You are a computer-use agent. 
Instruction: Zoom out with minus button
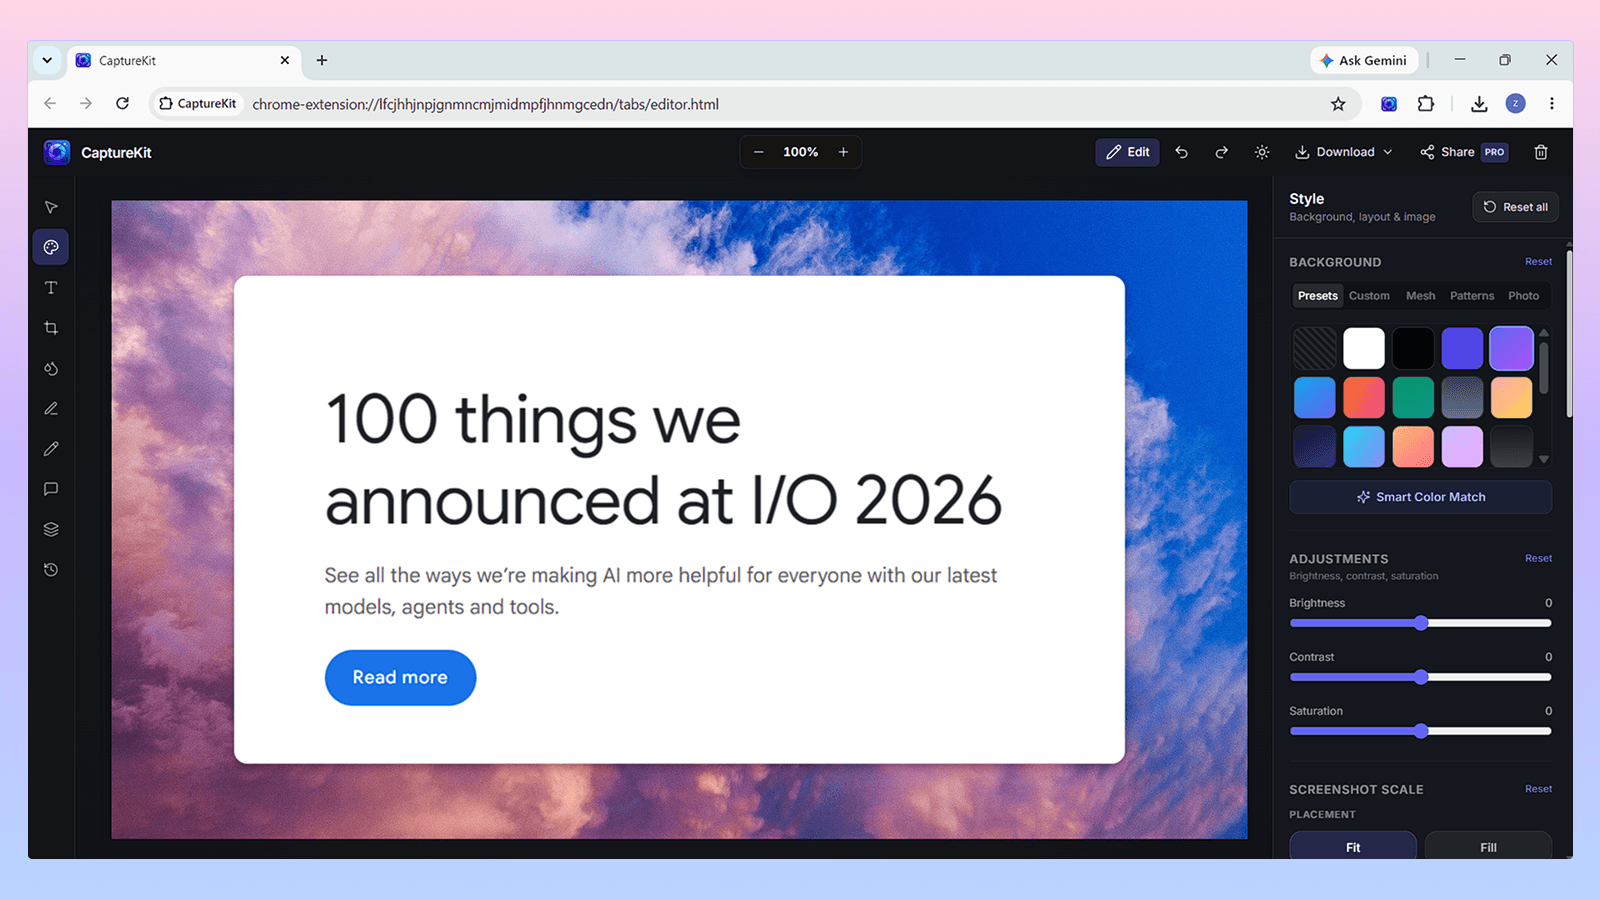[x=759, y=152]
